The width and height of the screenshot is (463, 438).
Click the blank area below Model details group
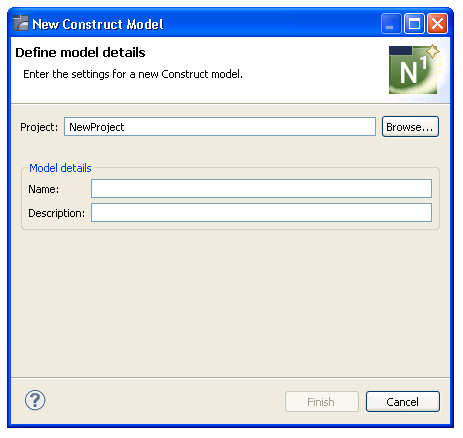(x=230, y=303)
